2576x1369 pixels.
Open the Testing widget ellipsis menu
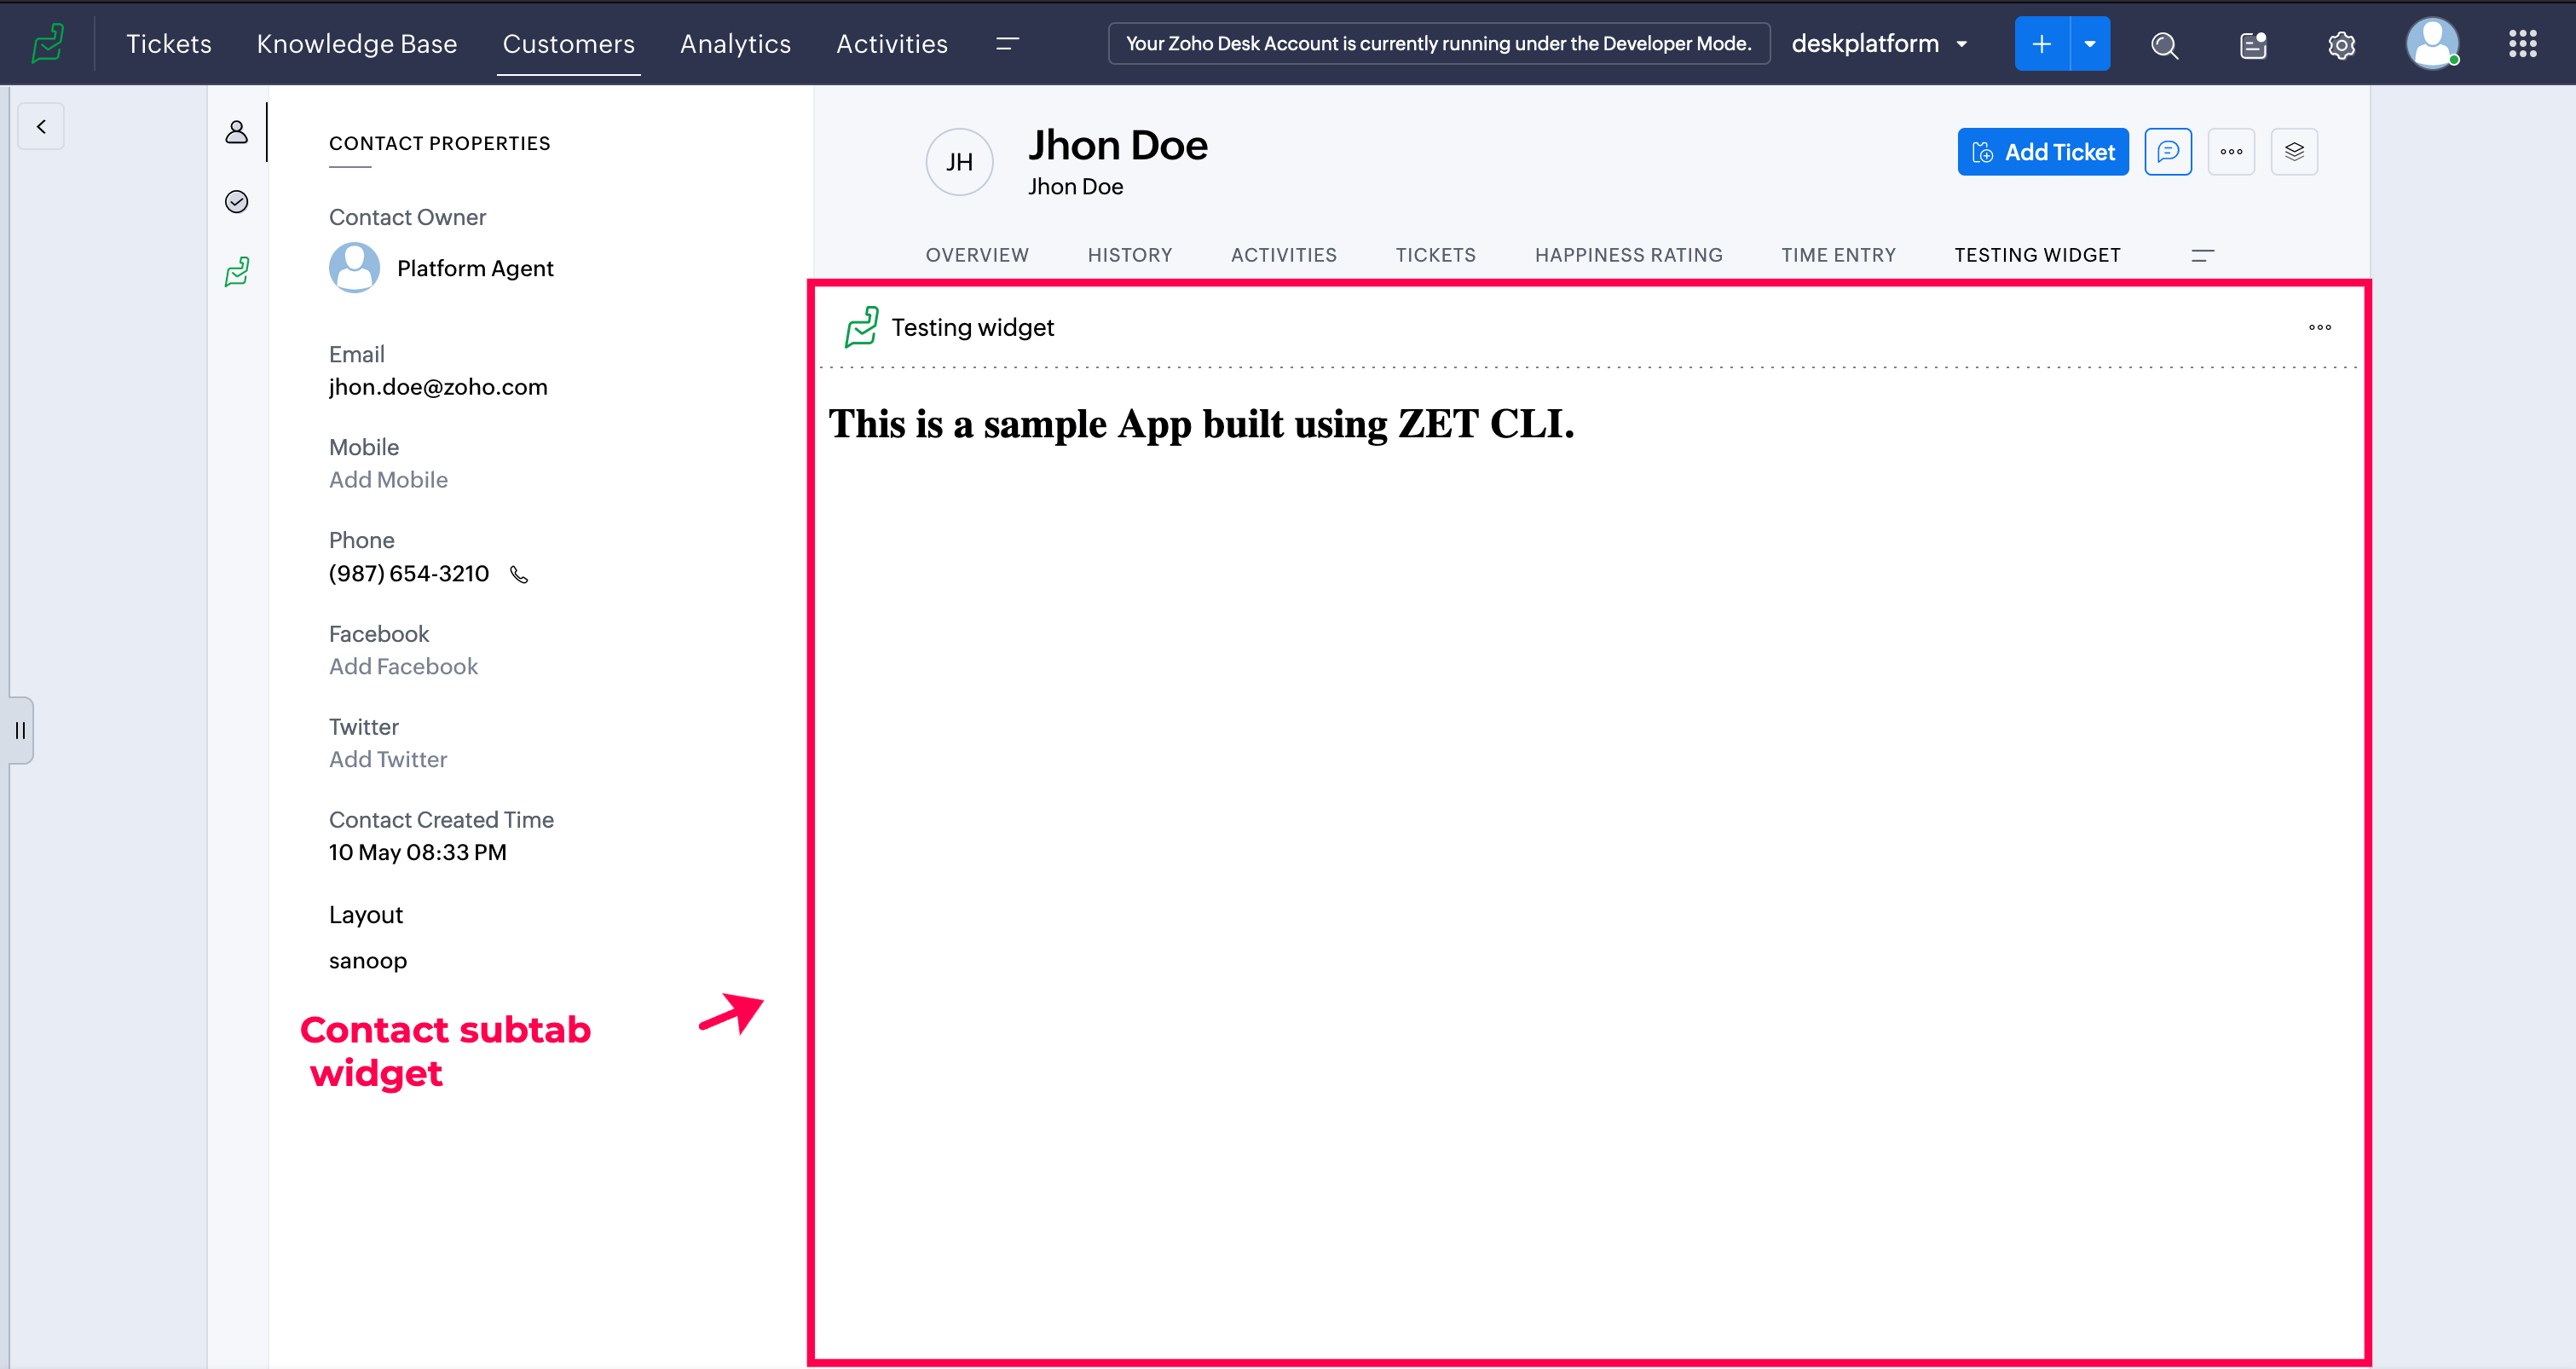(x=2319, y=327)
